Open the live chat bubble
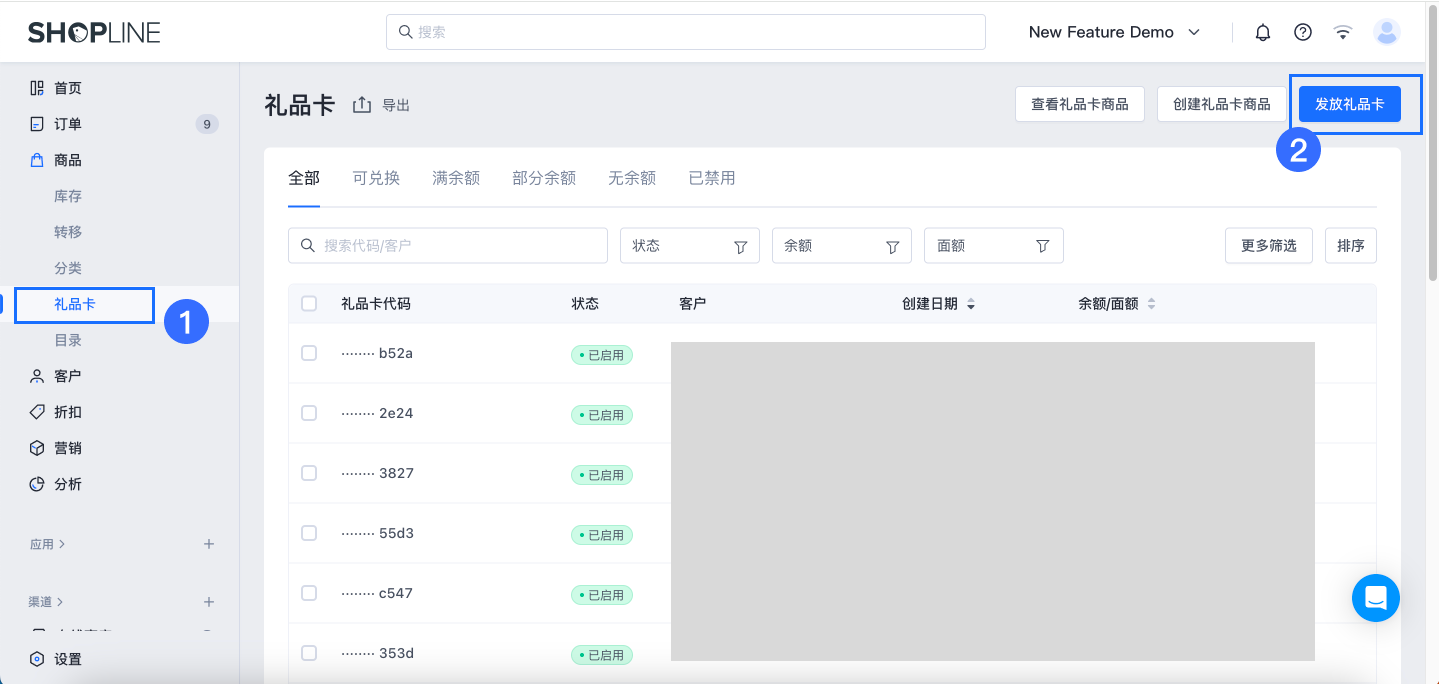This screenshot has height=684, width=1439. tap(1376, 598)
